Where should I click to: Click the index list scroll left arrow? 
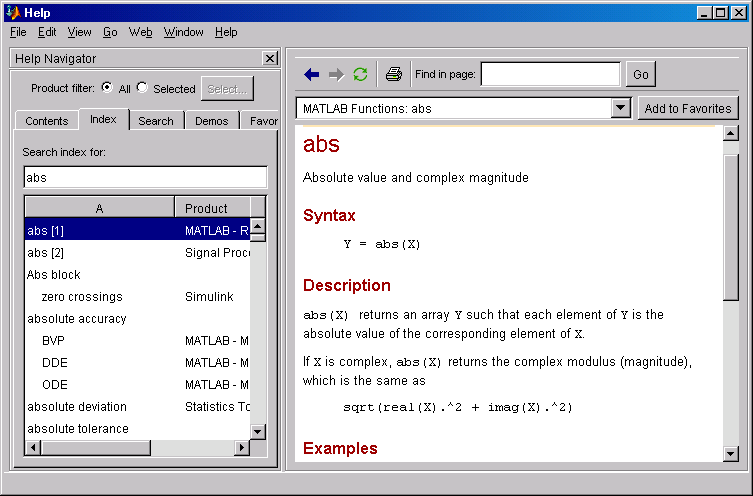tap(33, 448)
